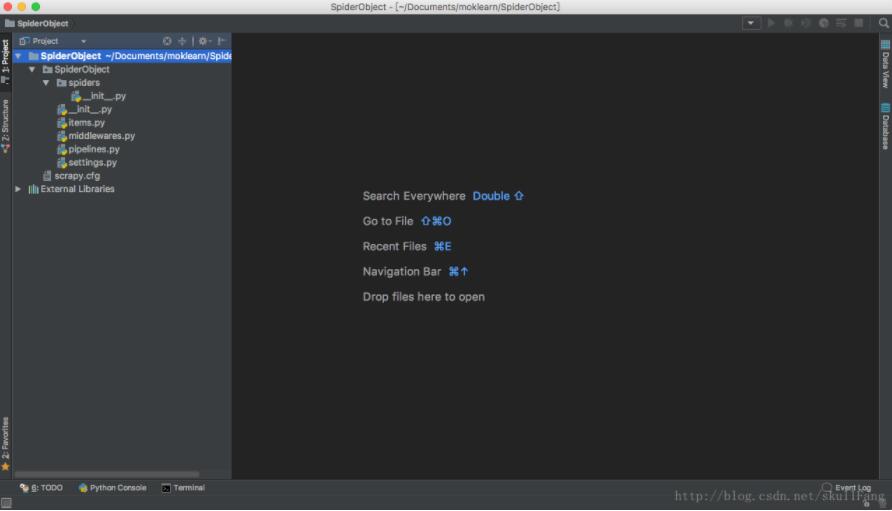Image resolution: width=892 pixels, height=511 pixels.
Task: Click the project tree horizontal scrollbar
Action: click(107, 474)
